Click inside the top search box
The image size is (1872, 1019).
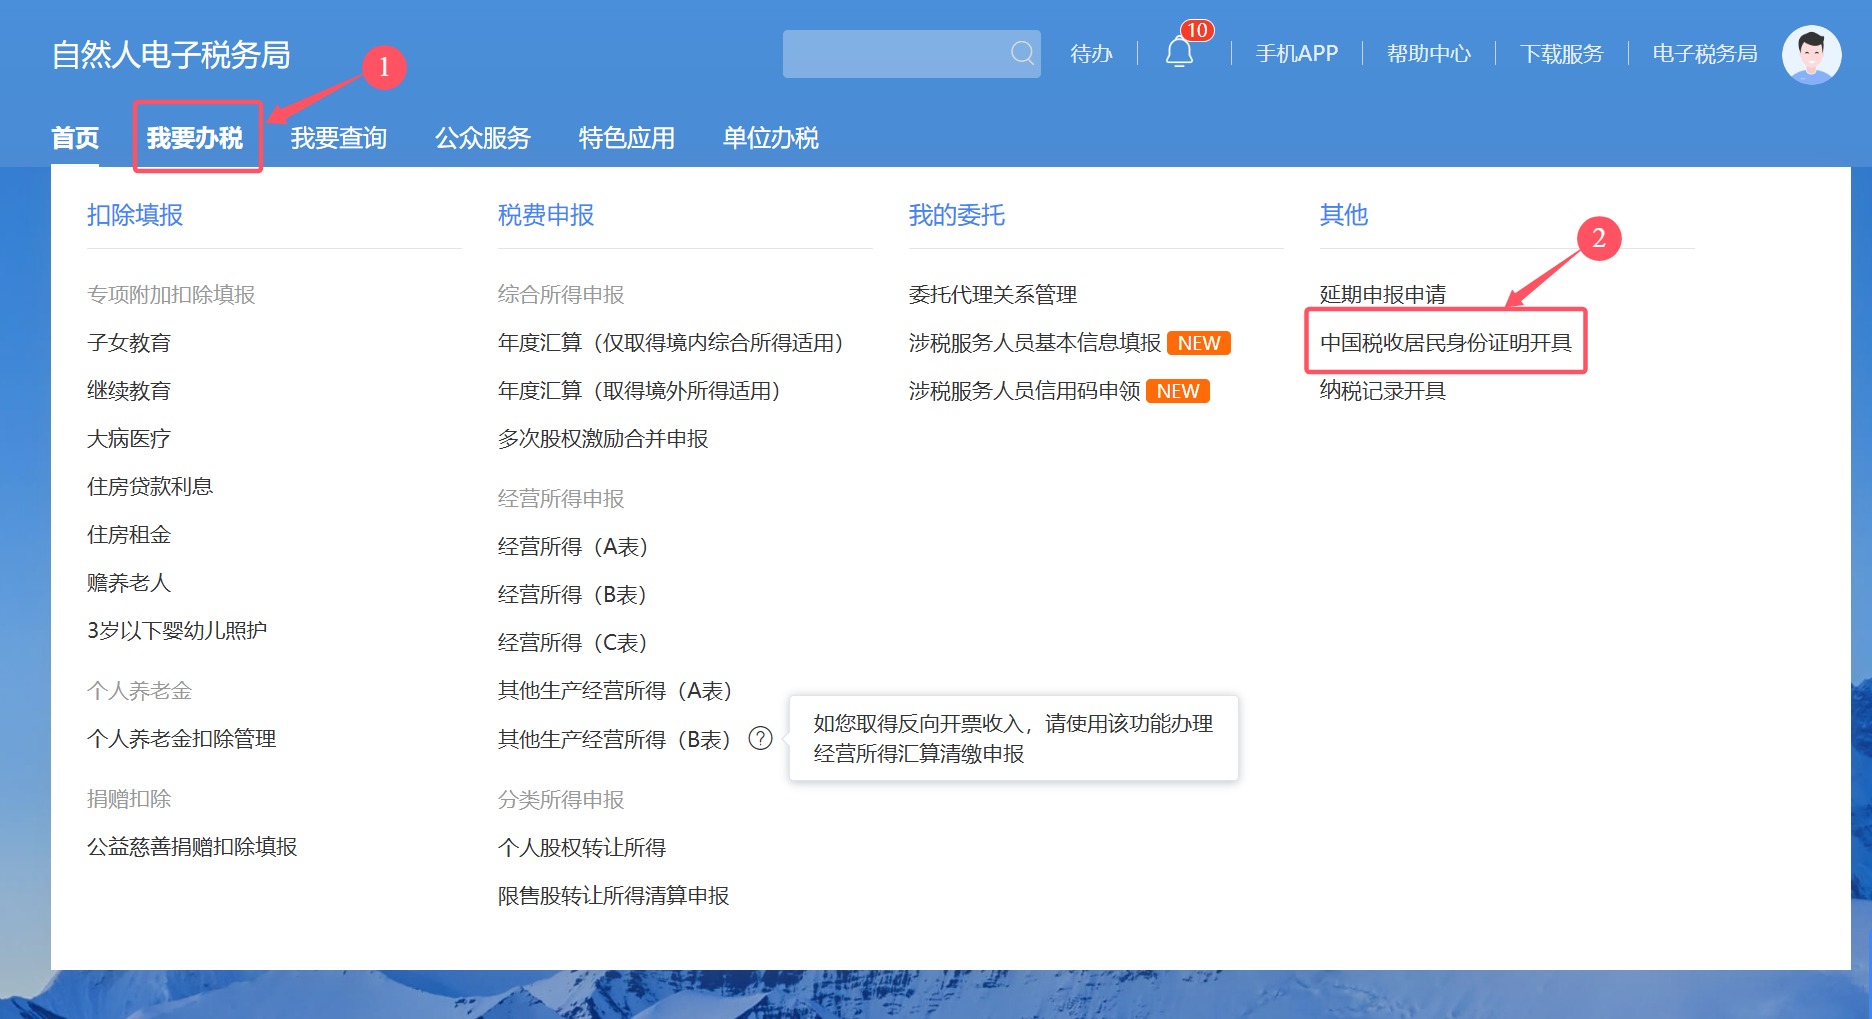point(895,54)
